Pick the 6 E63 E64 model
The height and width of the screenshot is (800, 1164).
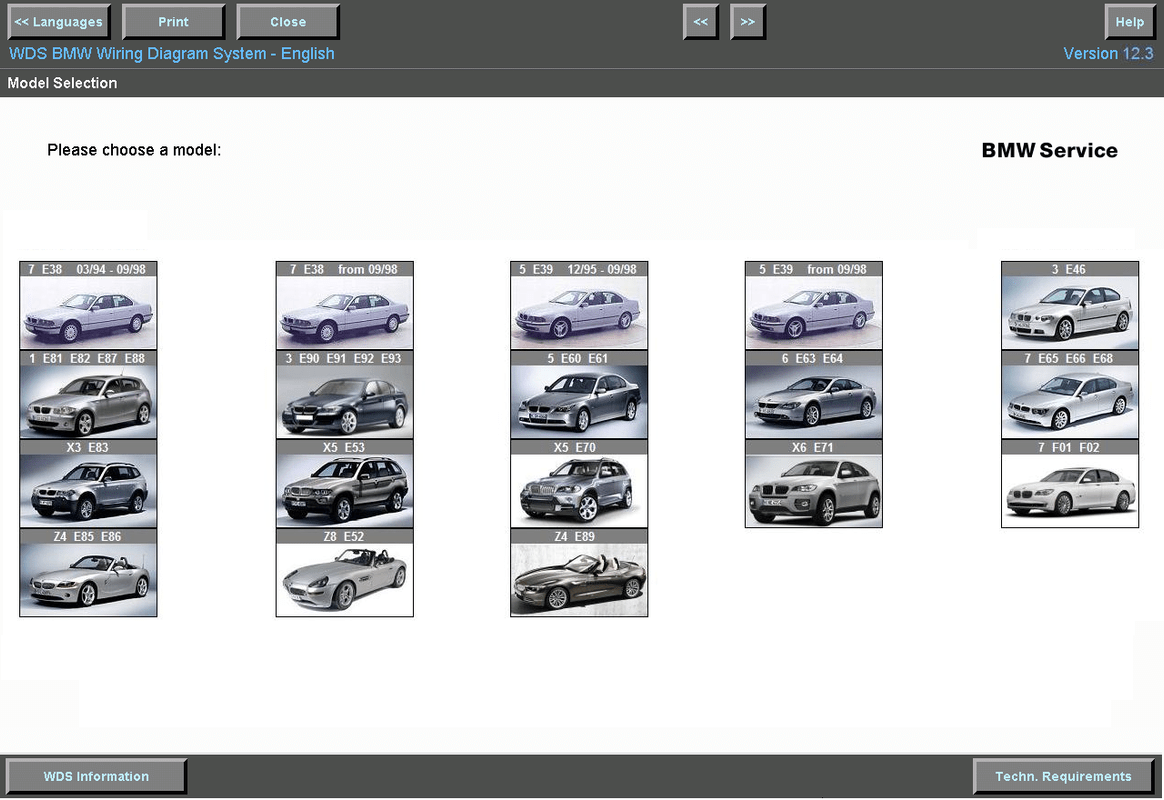click(814, 394)
